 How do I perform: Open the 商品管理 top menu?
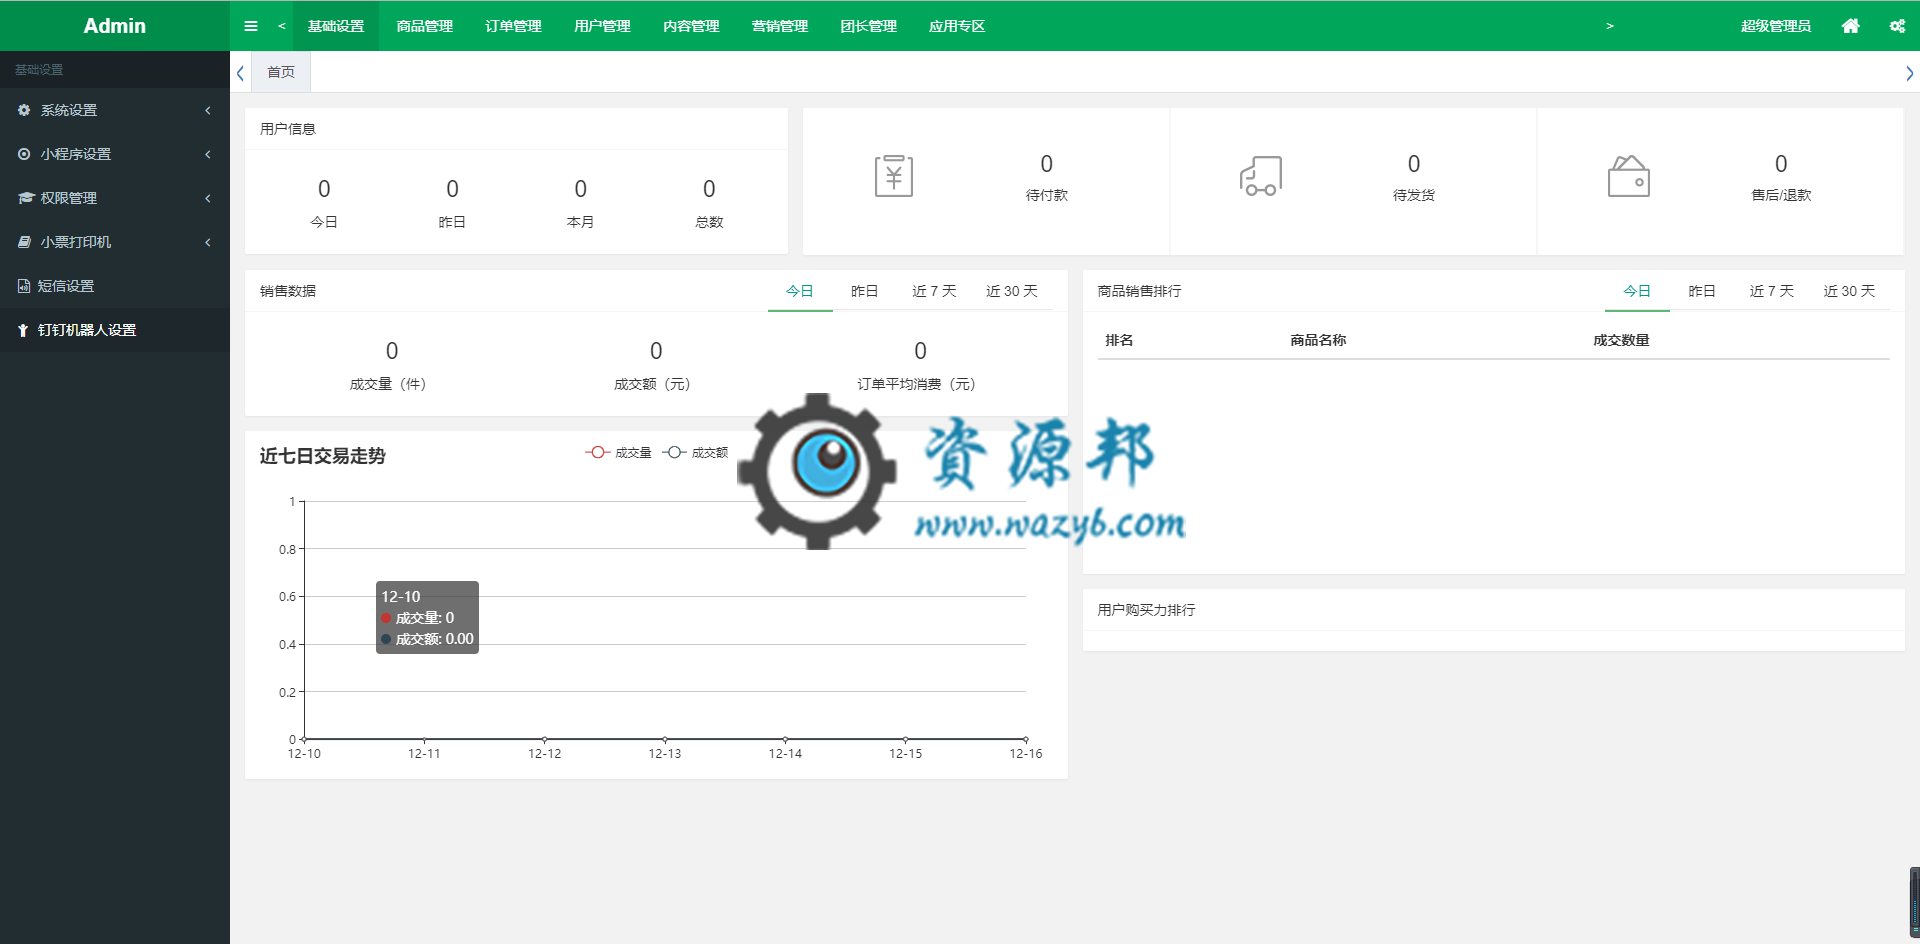click(424, 26)
